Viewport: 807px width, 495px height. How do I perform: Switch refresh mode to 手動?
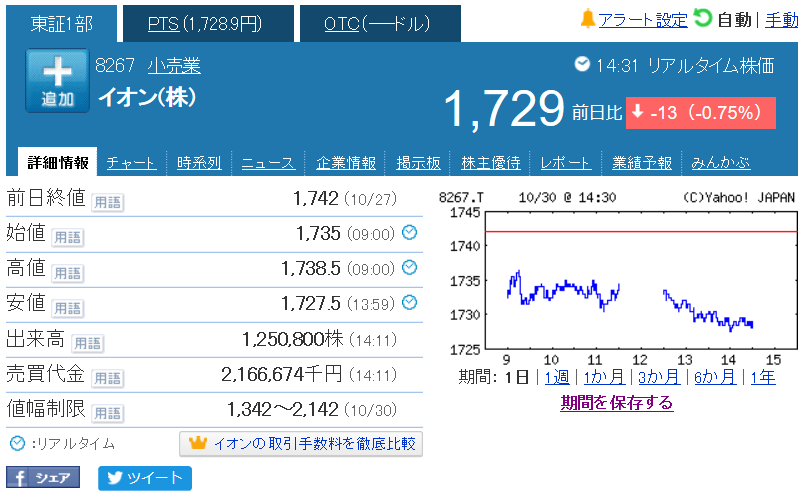pos(781,20)
